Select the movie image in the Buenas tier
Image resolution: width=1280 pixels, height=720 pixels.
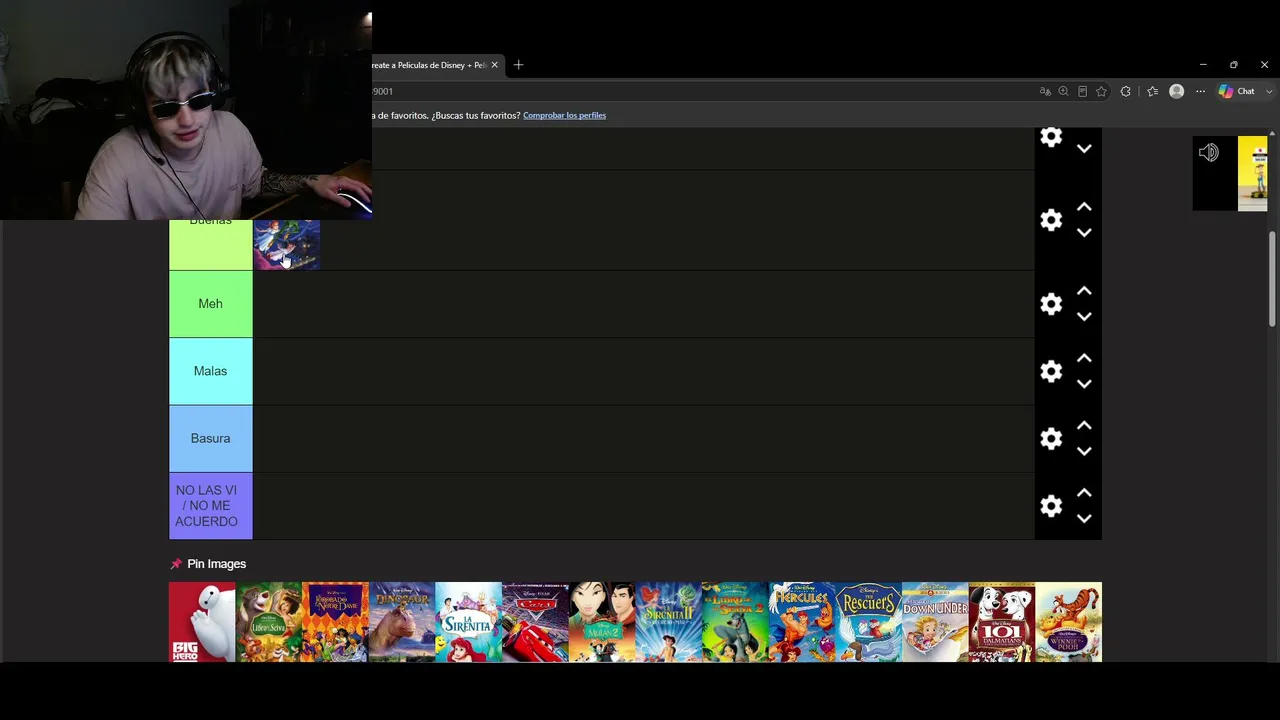[286, 245]
